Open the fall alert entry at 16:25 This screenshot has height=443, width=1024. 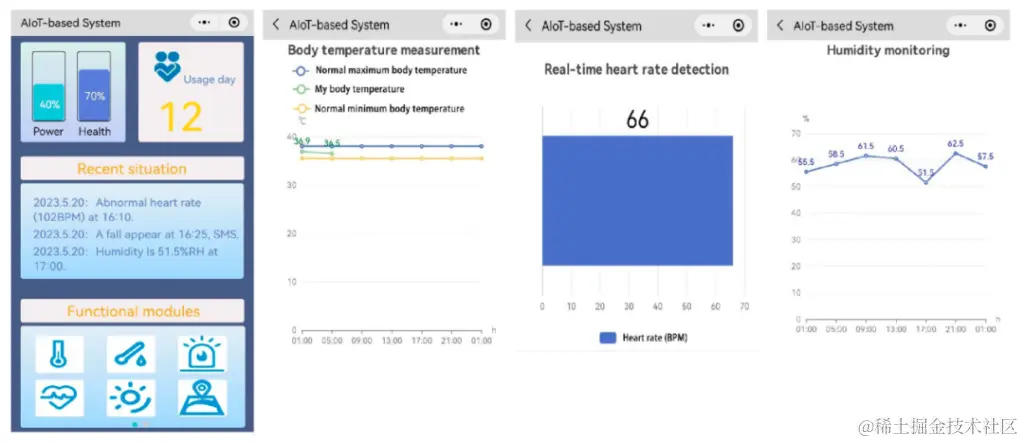pos(132,234)
